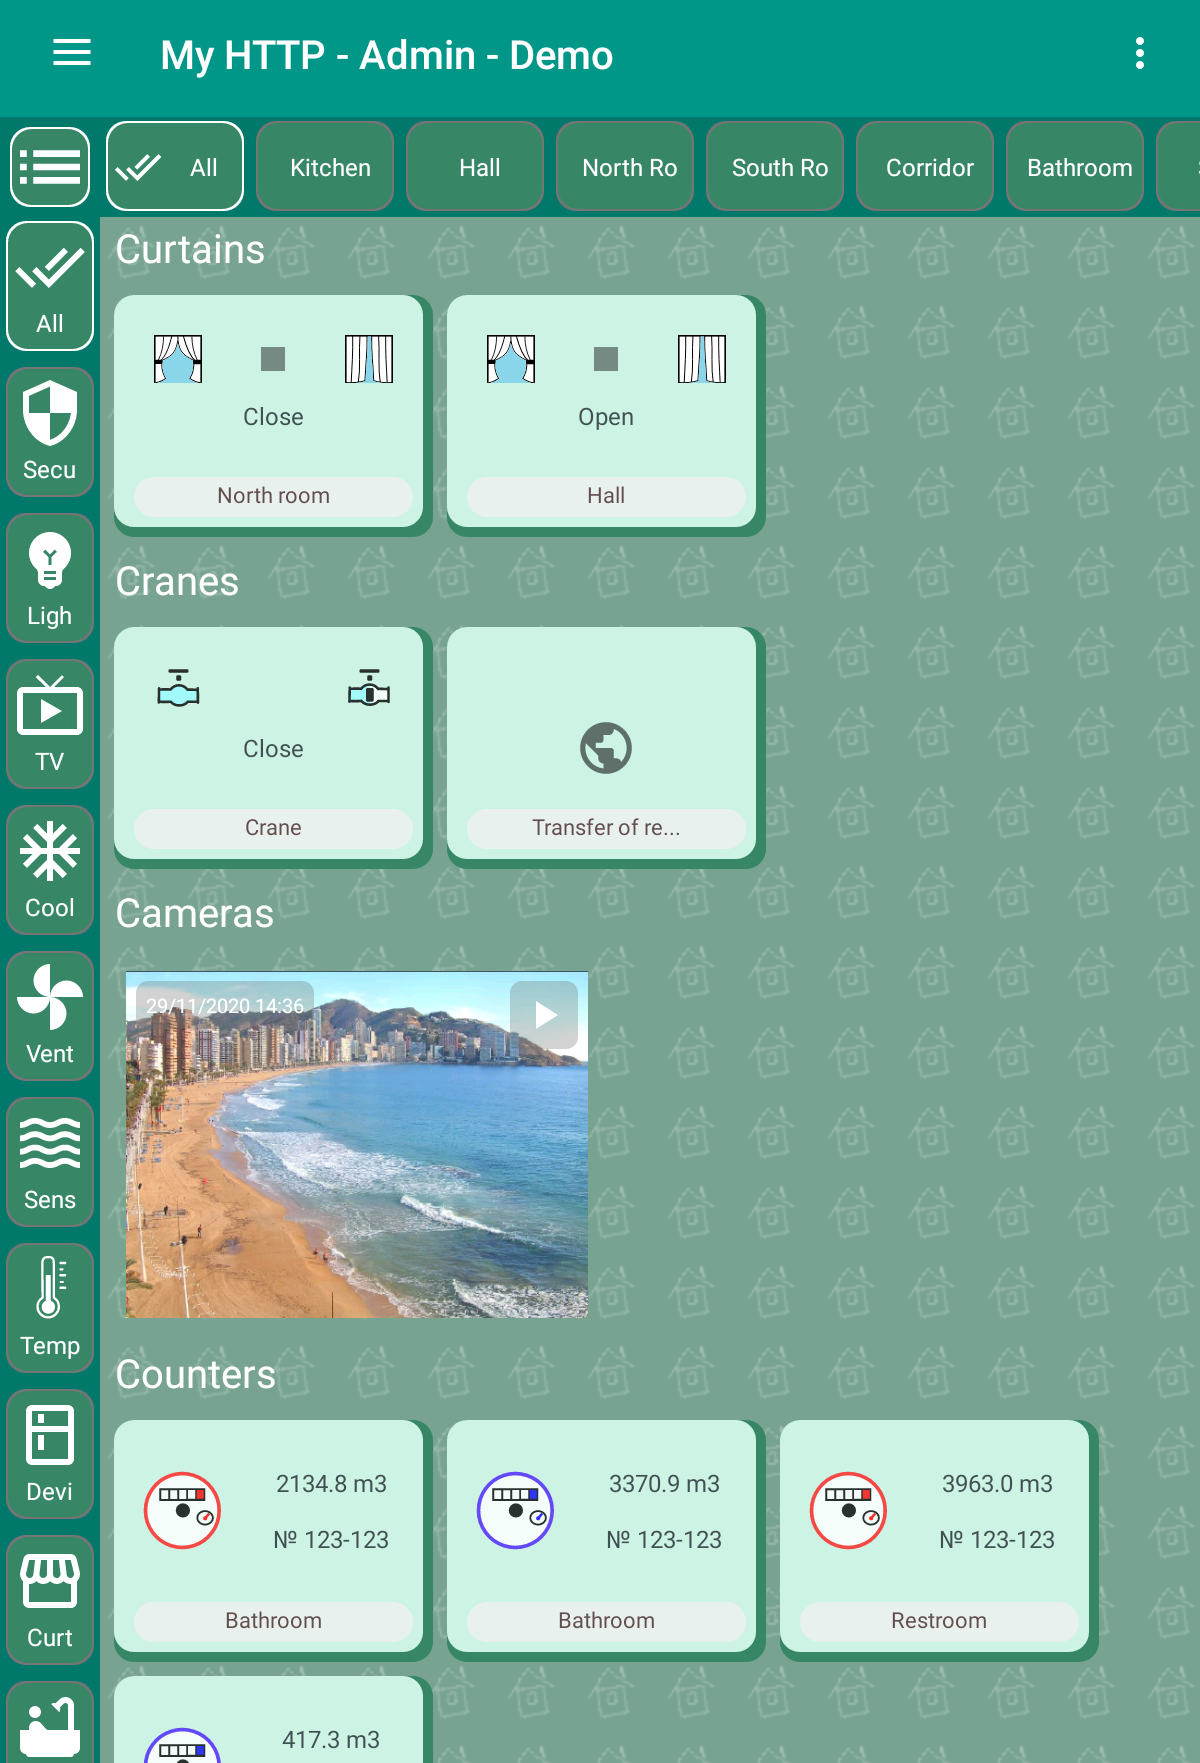
Task: Click the Cranes section heading
Action: [177, 582]
